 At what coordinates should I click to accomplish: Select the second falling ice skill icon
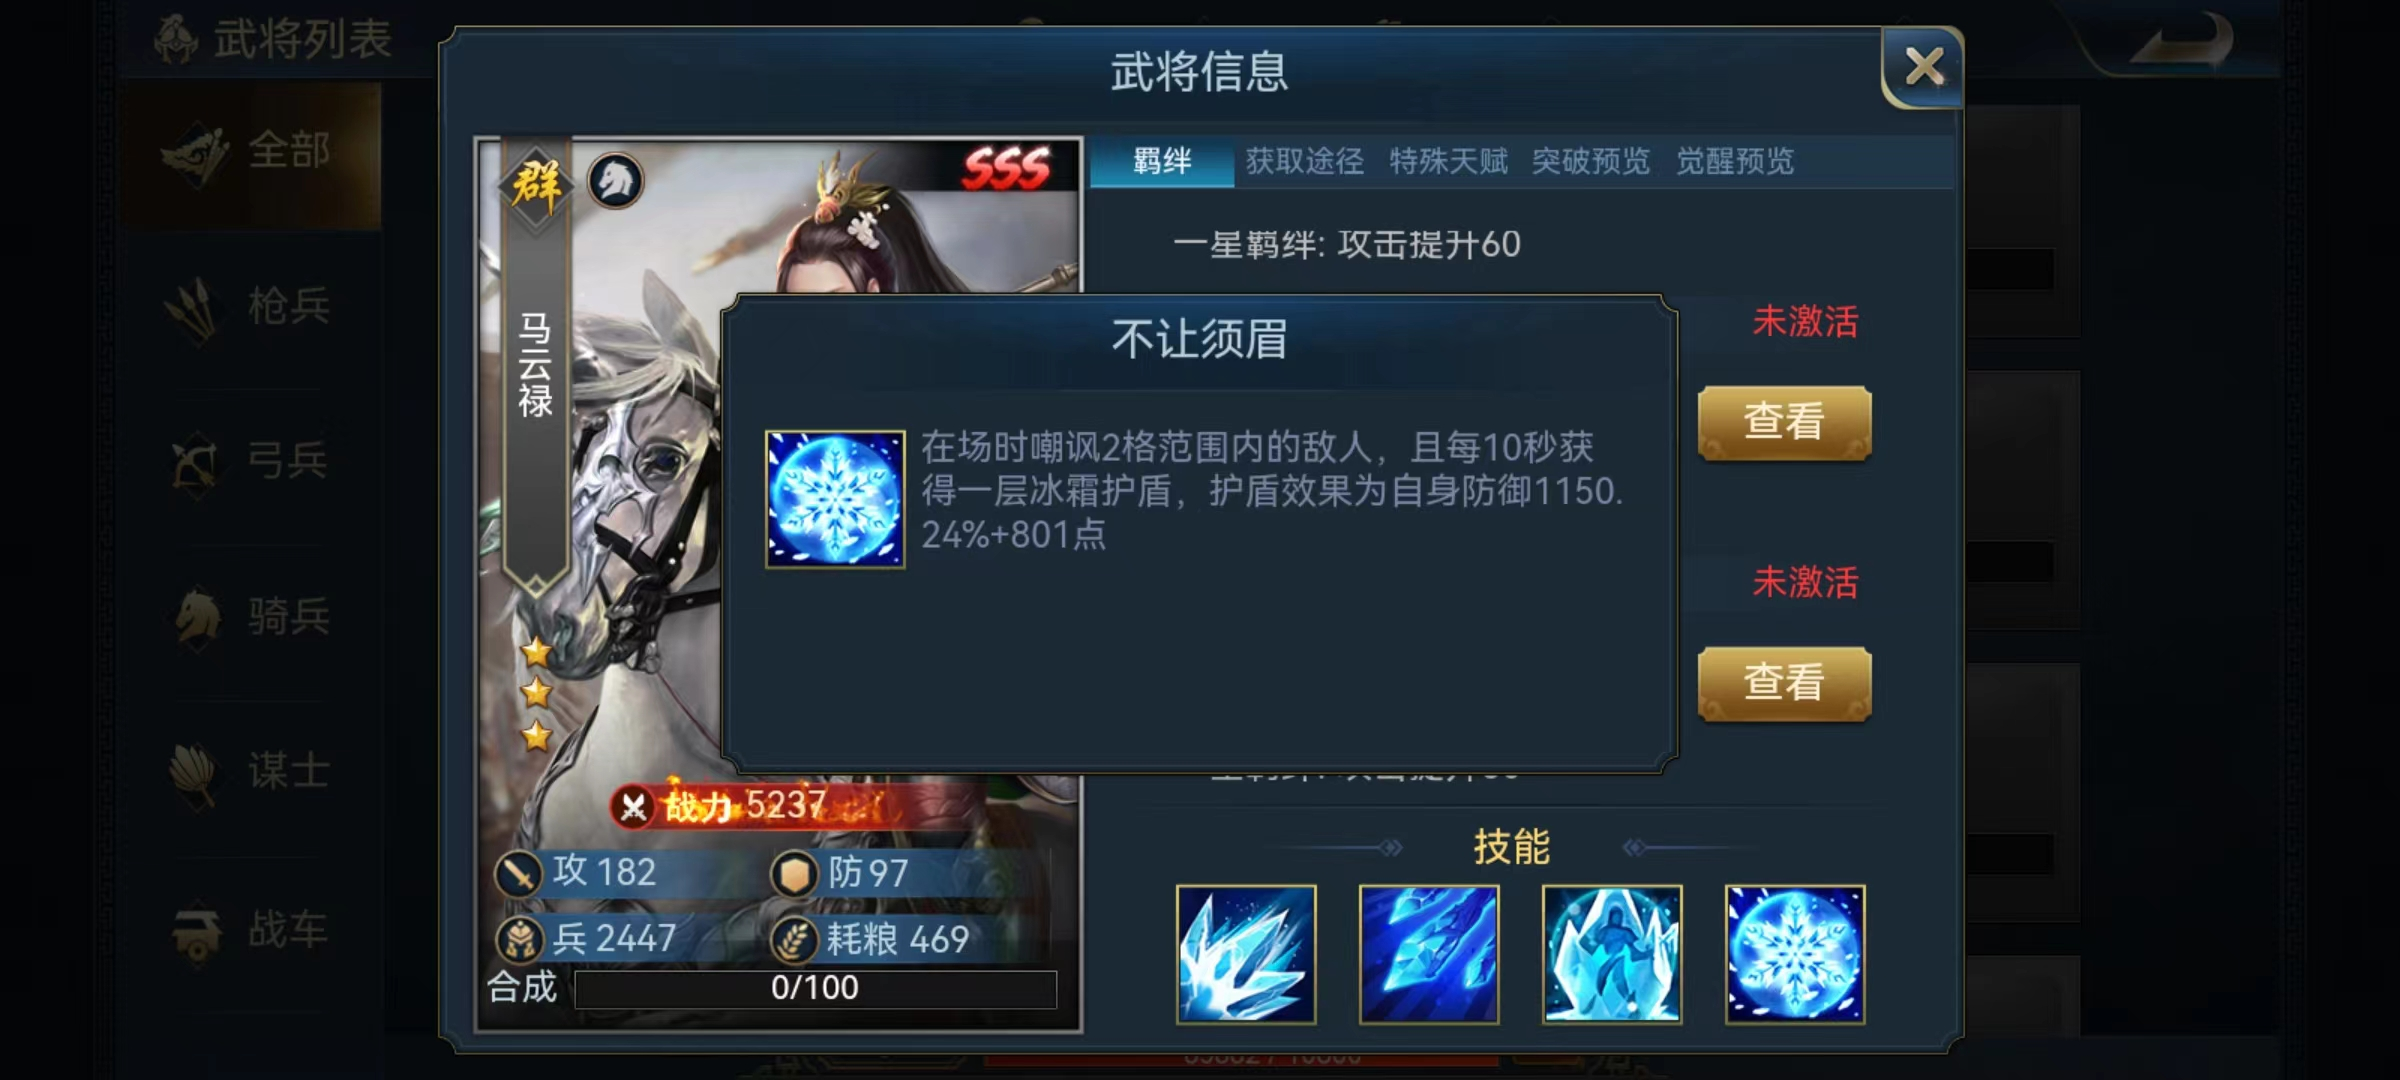click(x=1429, y=955)
